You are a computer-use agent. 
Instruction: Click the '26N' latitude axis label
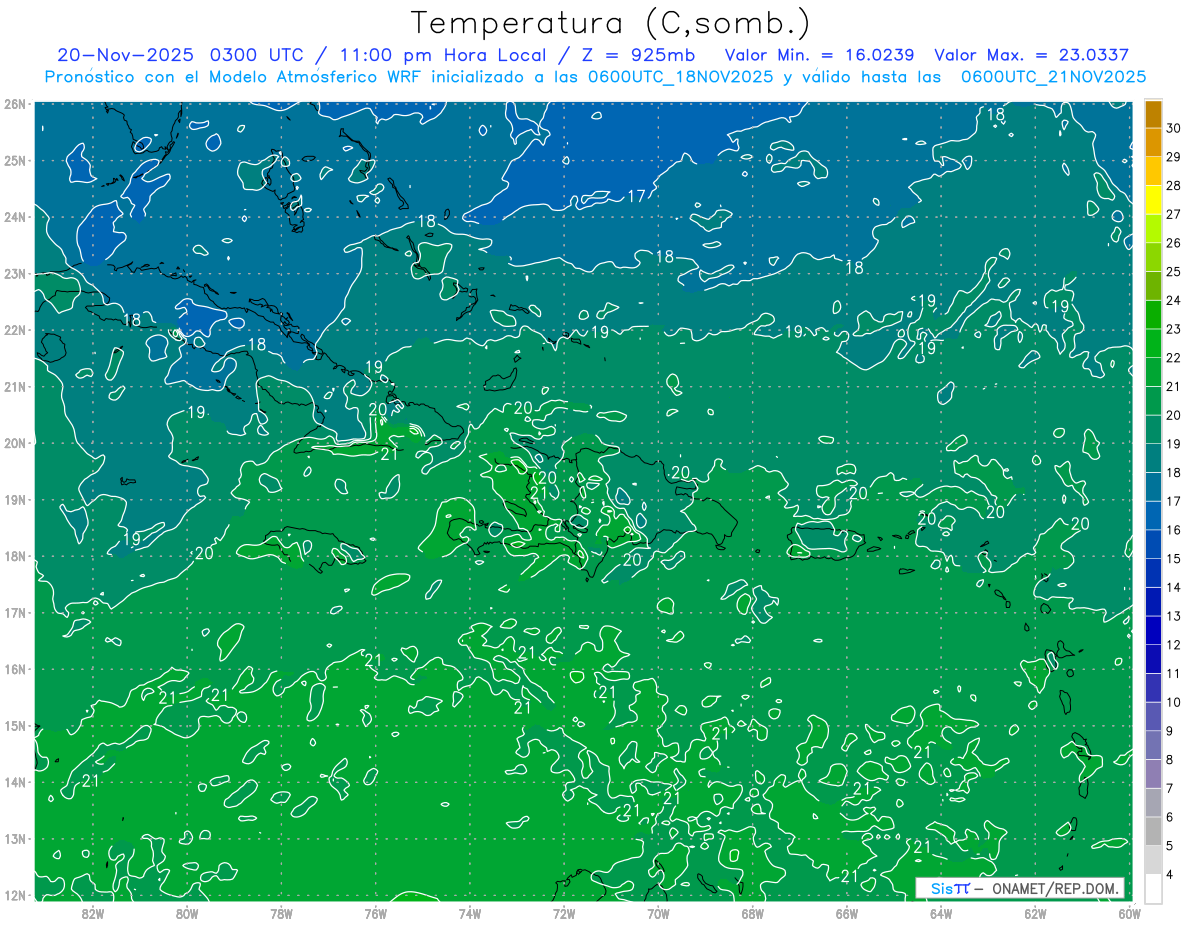tap(15, 104)
